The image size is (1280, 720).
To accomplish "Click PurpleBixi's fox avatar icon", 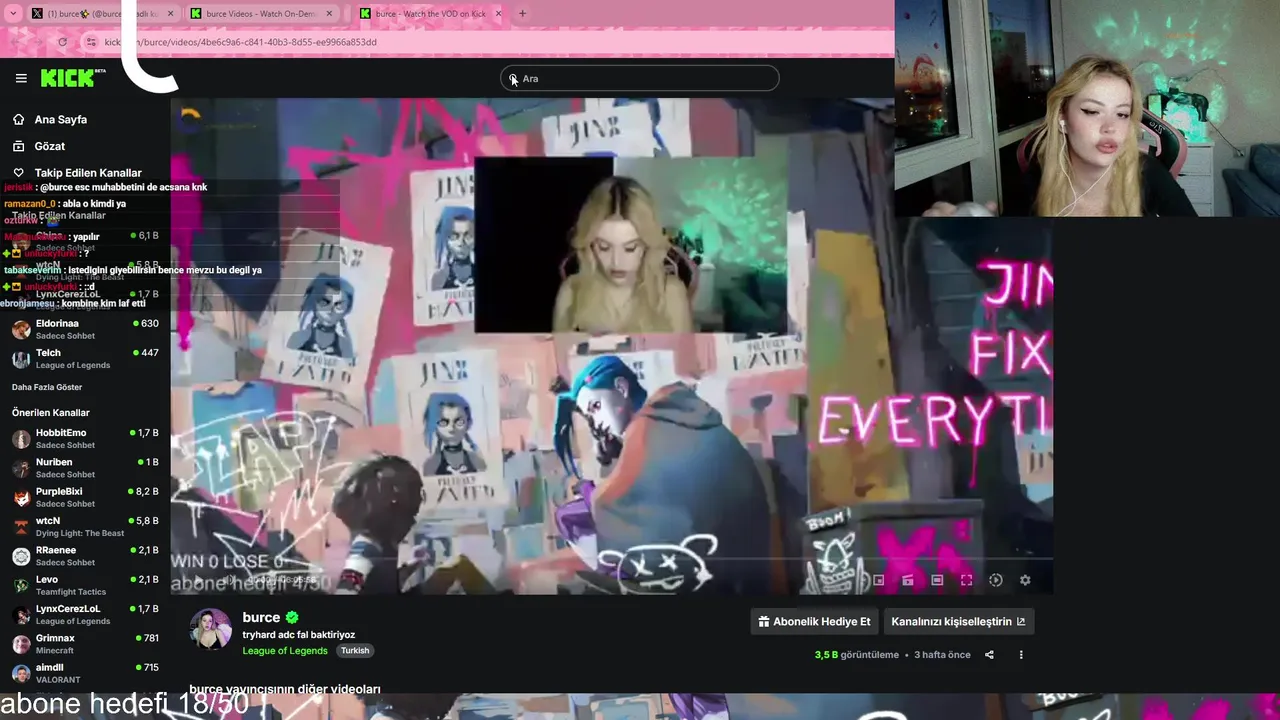I will click(x=21, y=497).
